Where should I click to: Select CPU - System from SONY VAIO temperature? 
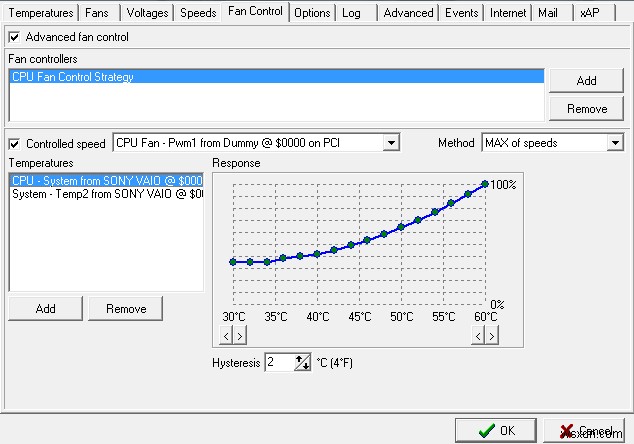106,180
